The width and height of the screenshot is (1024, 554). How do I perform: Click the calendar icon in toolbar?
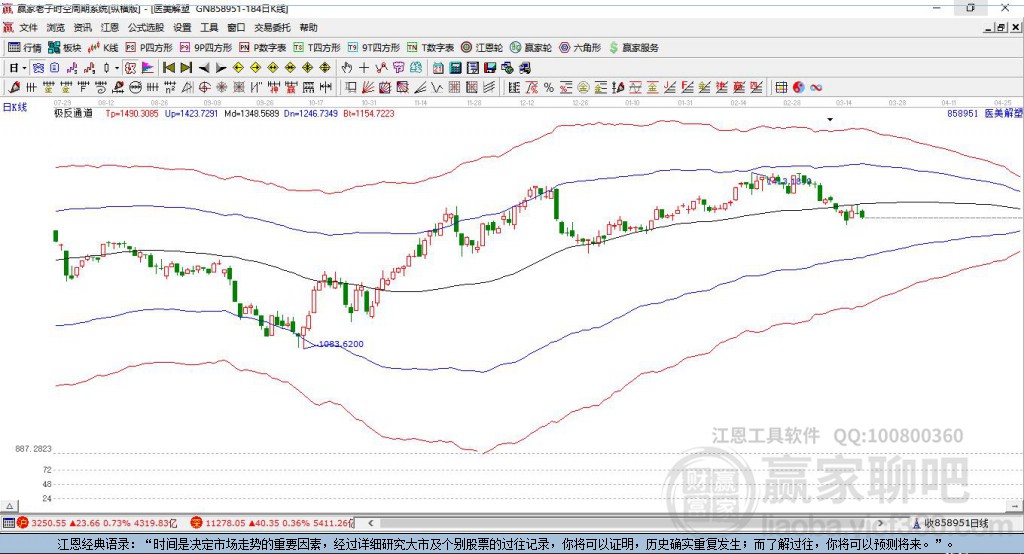click(438, 68)
